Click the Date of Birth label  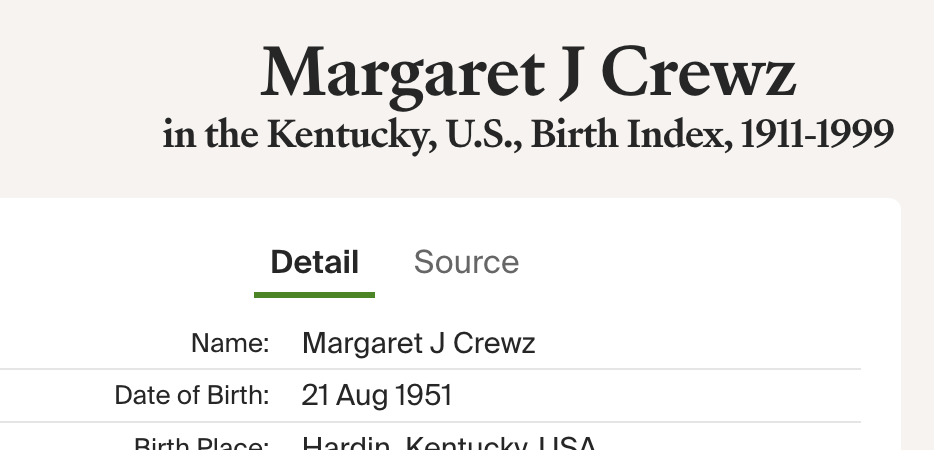(x=192, y=396)
